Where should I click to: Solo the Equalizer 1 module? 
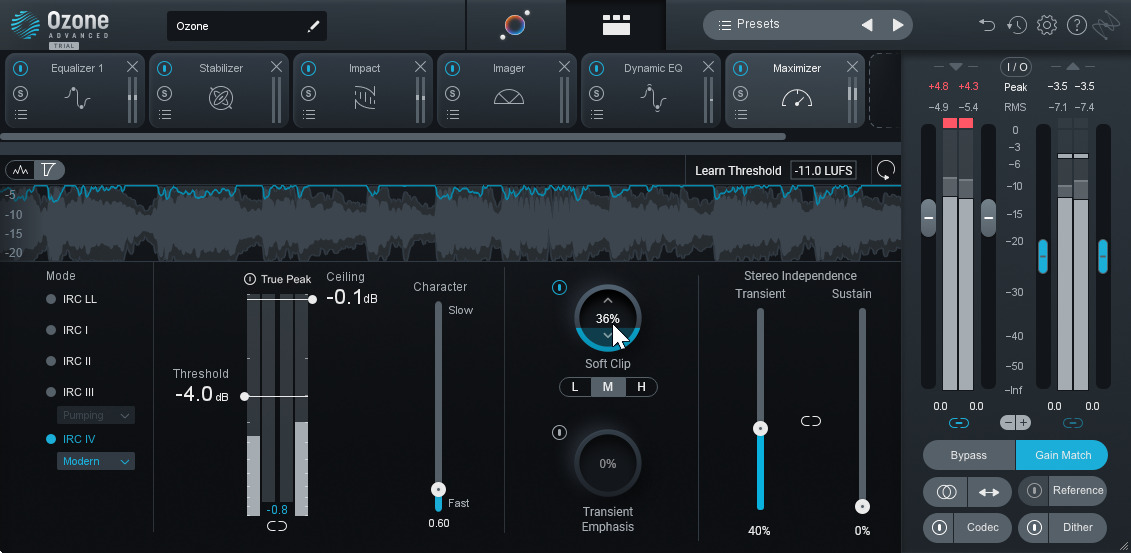(x=21, y=93)
